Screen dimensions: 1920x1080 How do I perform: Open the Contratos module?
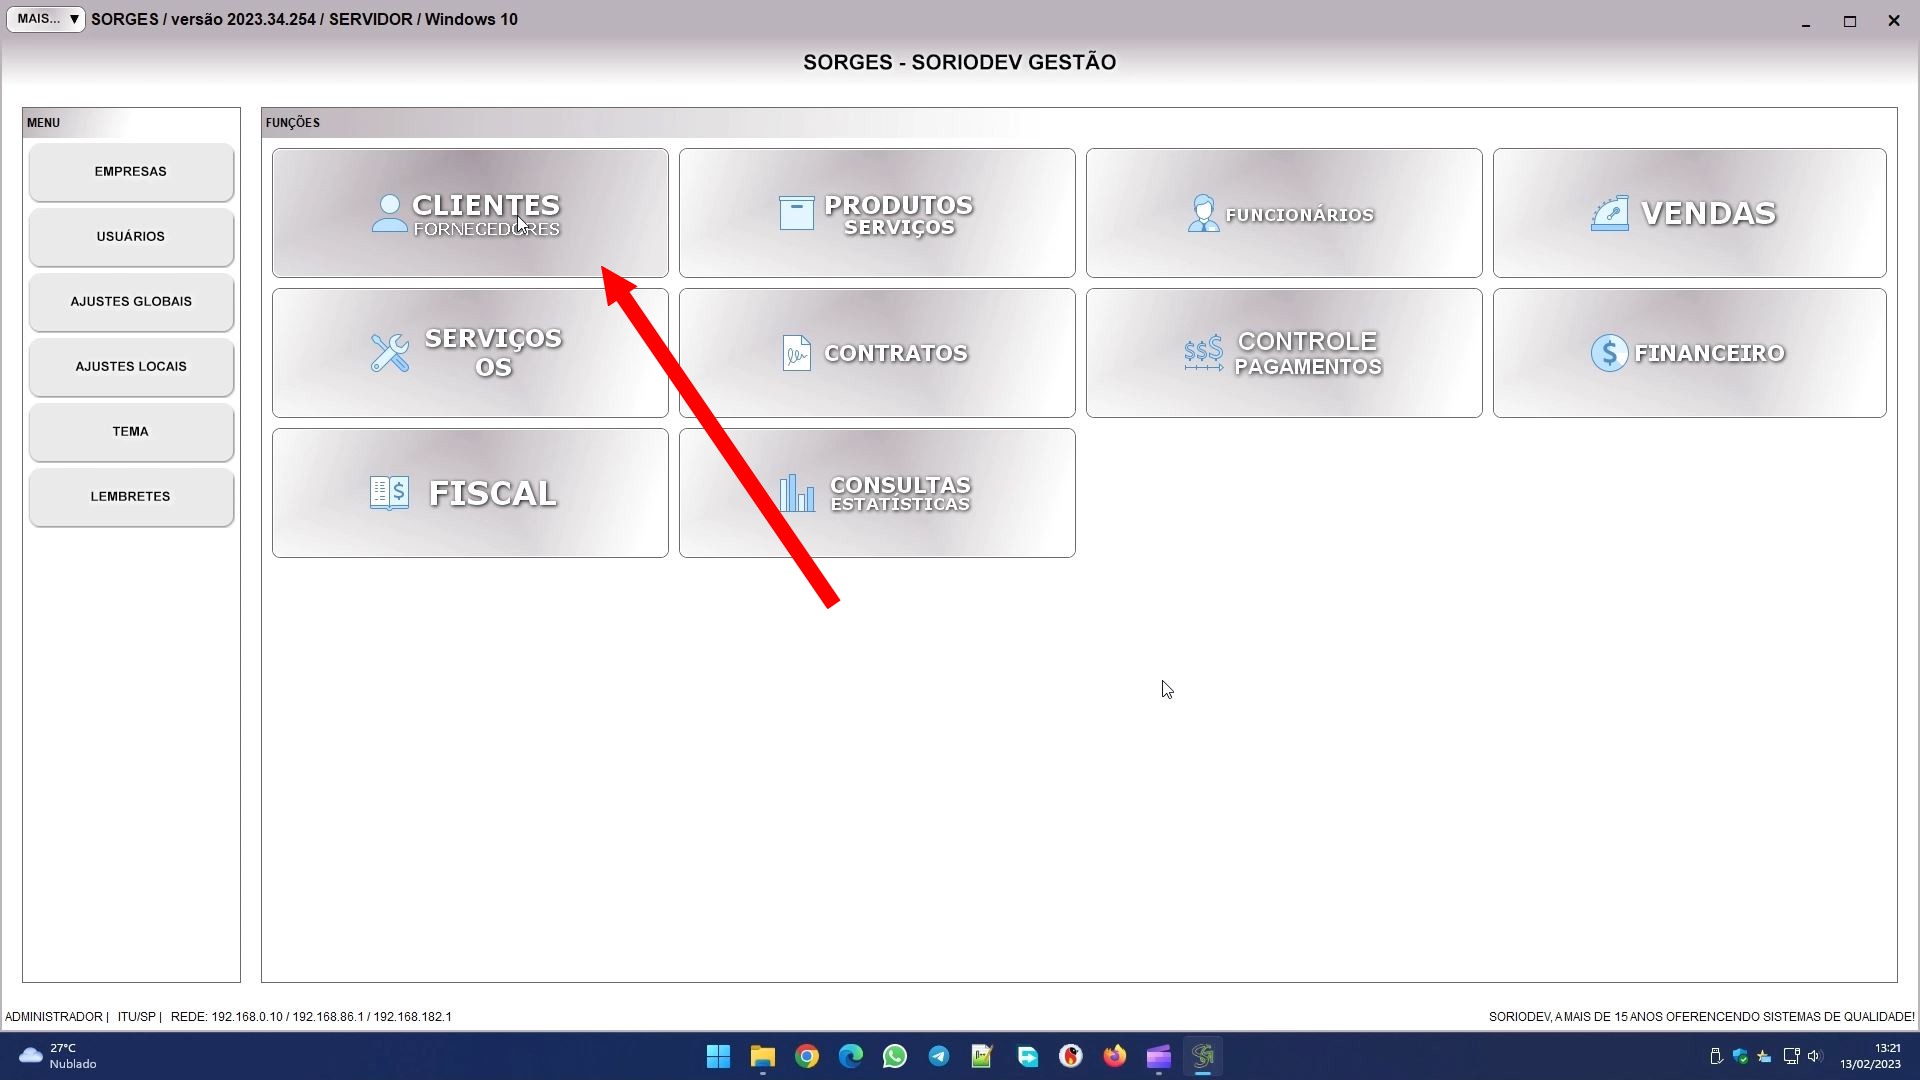877,353
